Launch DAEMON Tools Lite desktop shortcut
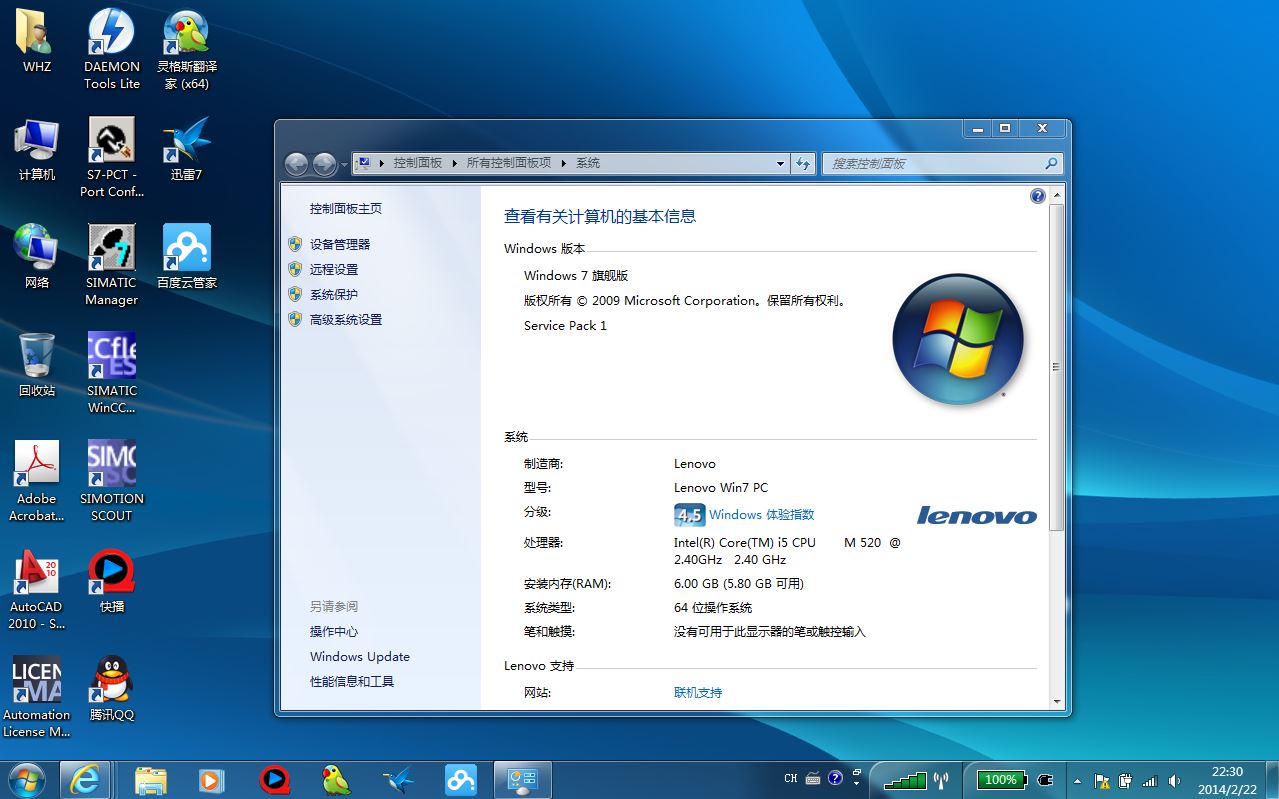Viewport: 1279px width, 799px height. 112,49
